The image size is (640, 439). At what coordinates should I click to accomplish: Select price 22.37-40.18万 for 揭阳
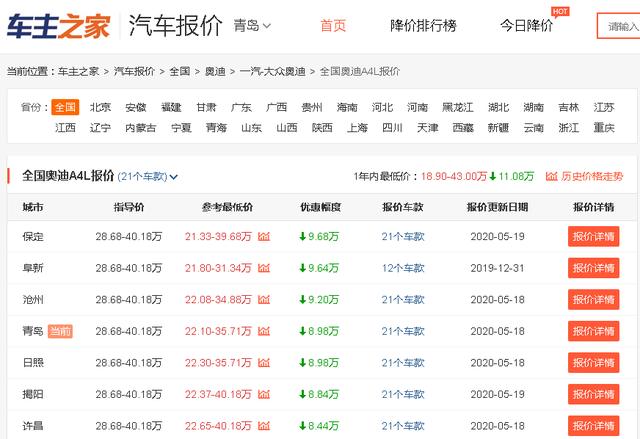click(218, 394)
